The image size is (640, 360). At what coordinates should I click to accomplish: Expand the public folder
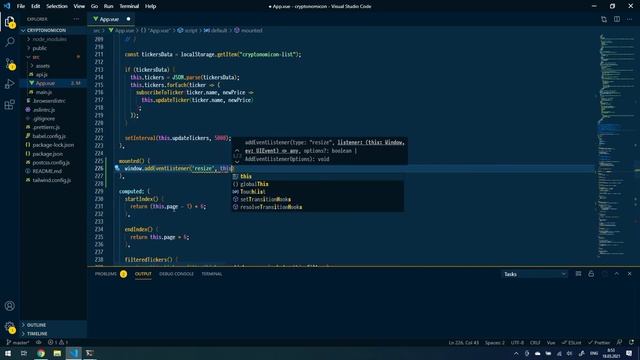click(53, 48)
